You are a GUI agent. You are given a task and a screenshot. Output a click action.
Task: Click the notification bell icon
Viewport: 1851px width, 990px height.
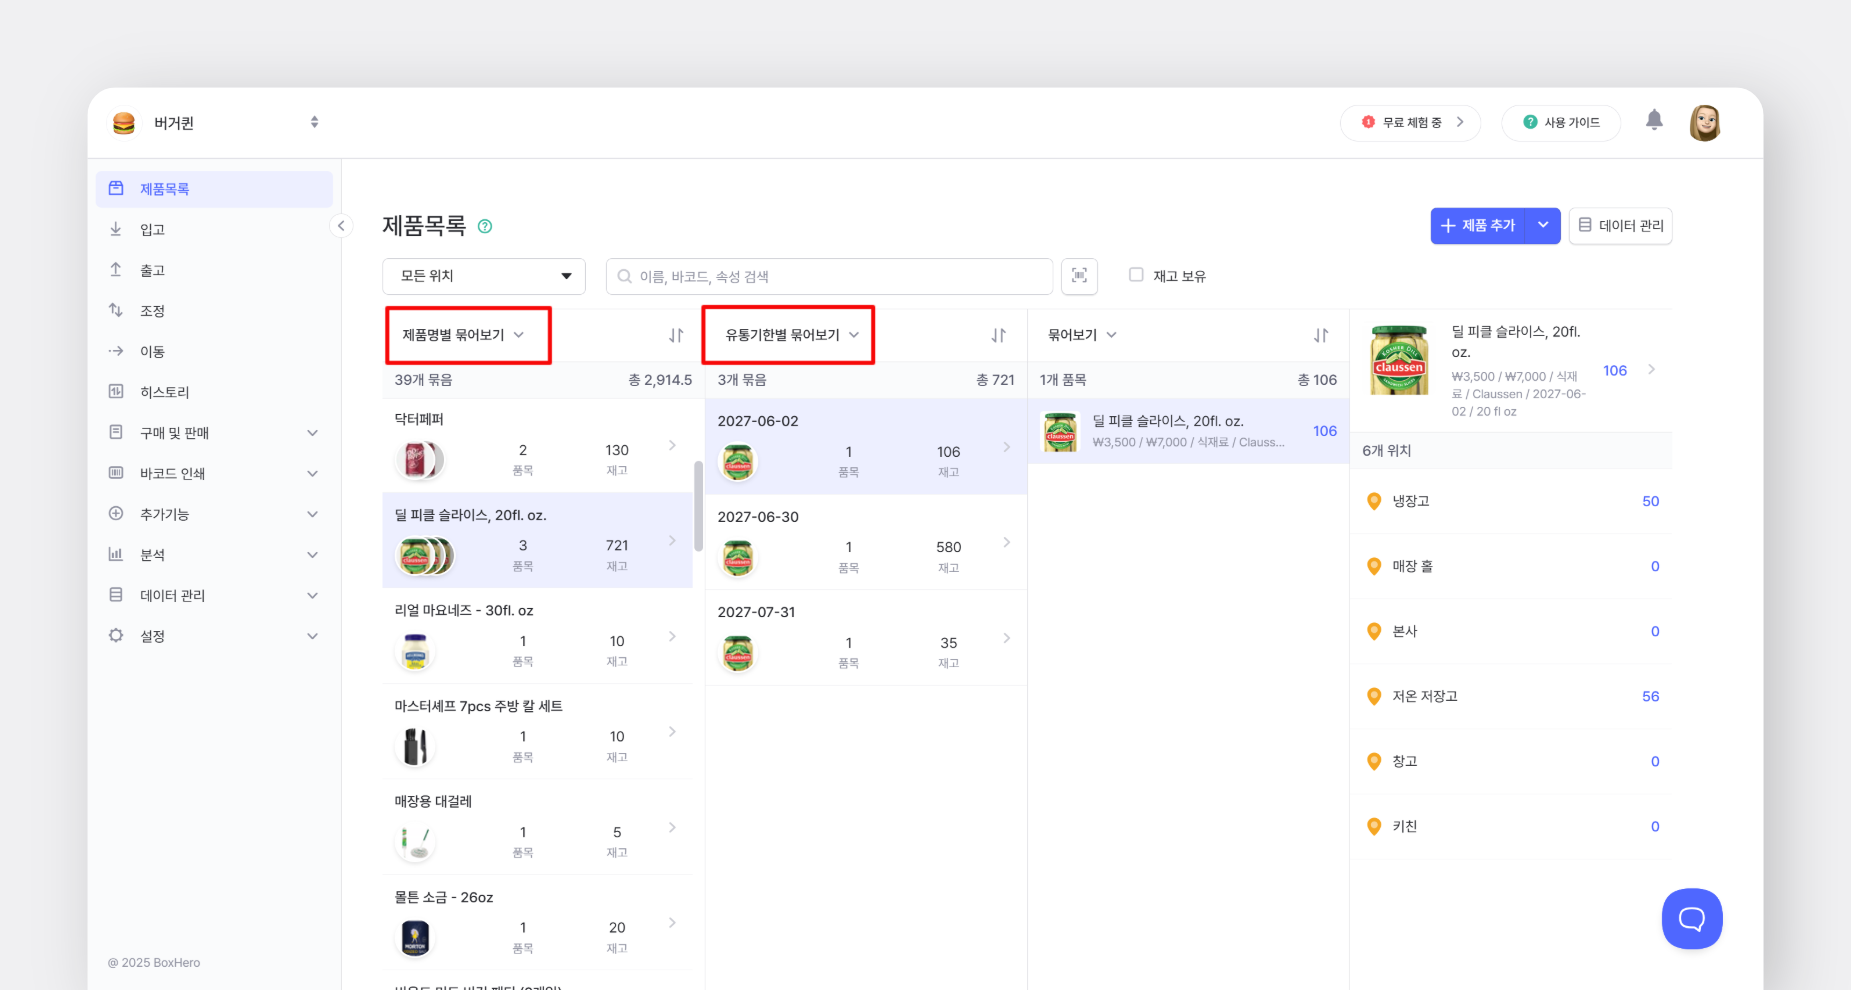pyautogui.click(x=1654, y=121)
